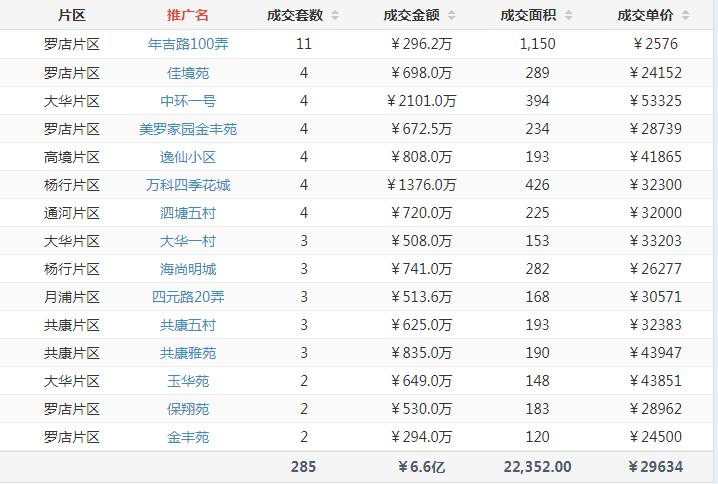The image size is (718, 484).
Task: Click the 片区 column header
Action: 72,16
